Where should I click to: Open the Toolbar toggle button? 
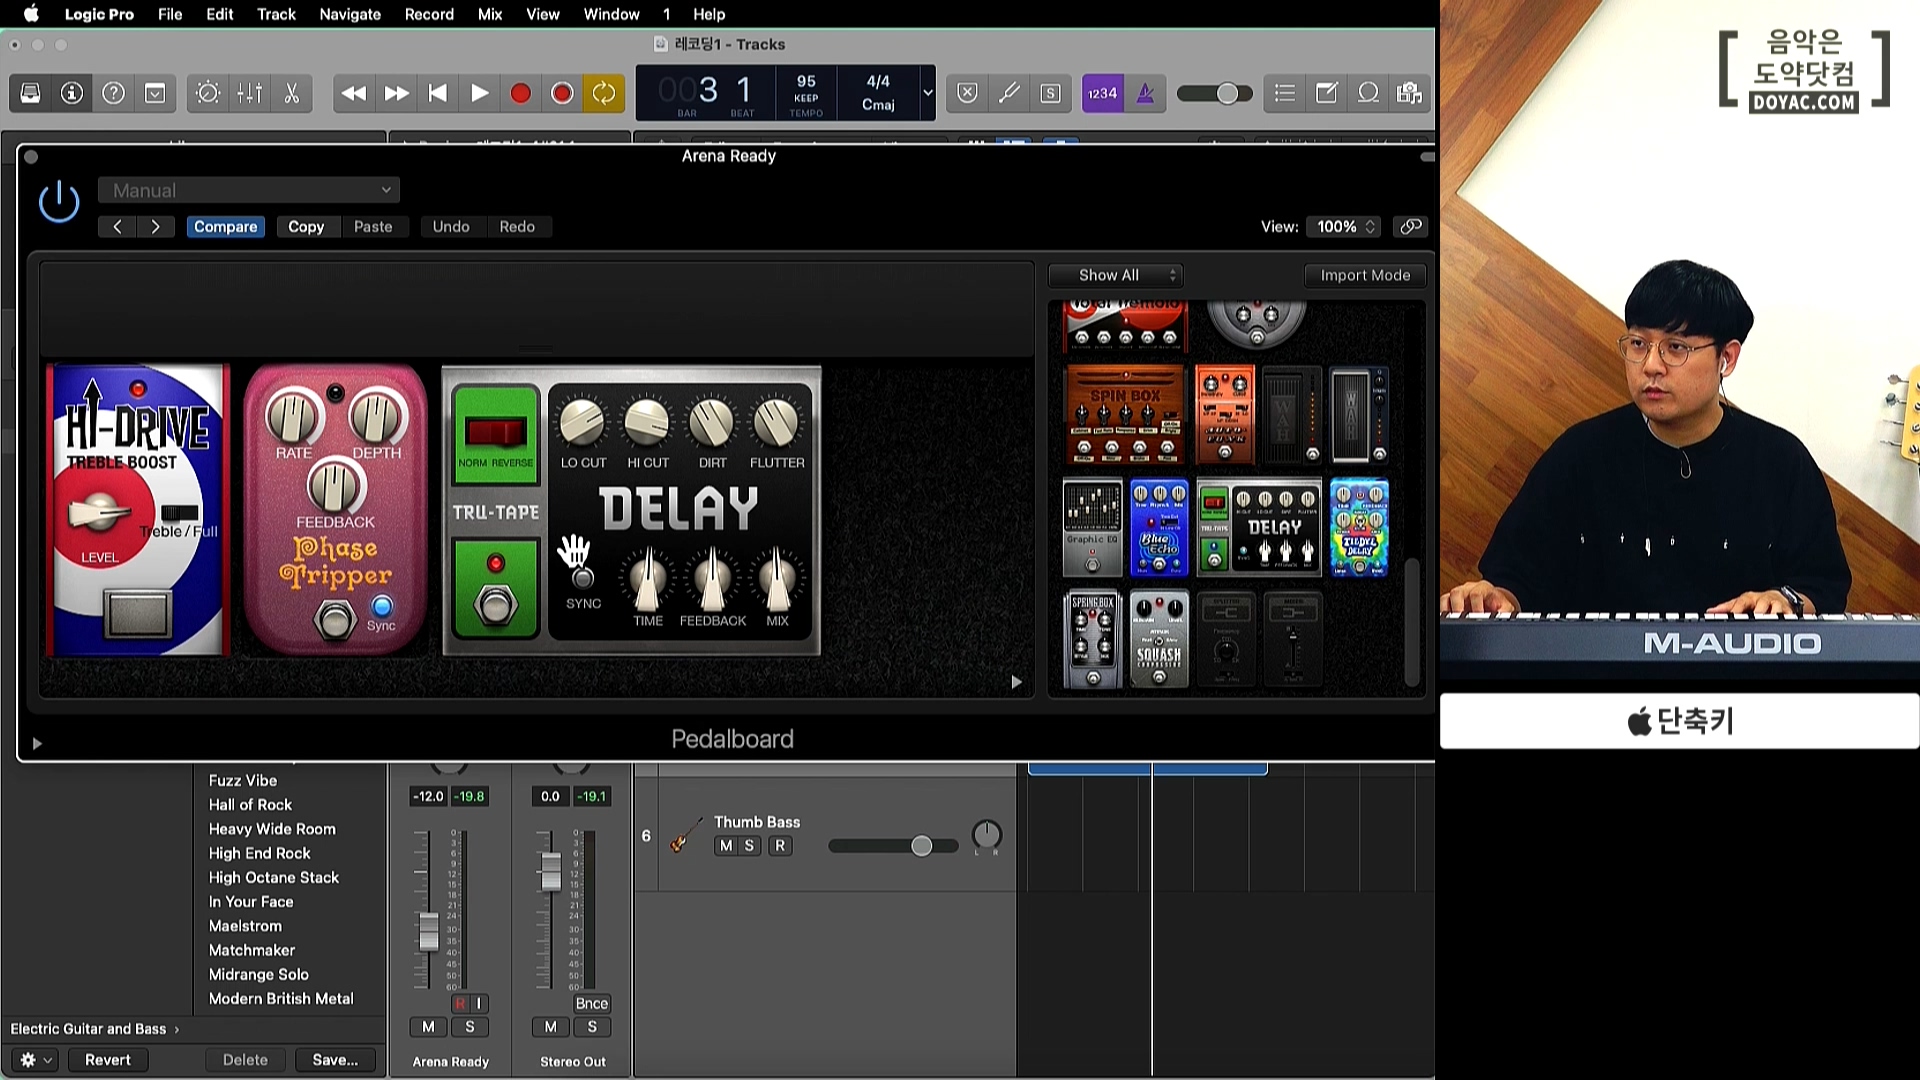tap(155, 93)
